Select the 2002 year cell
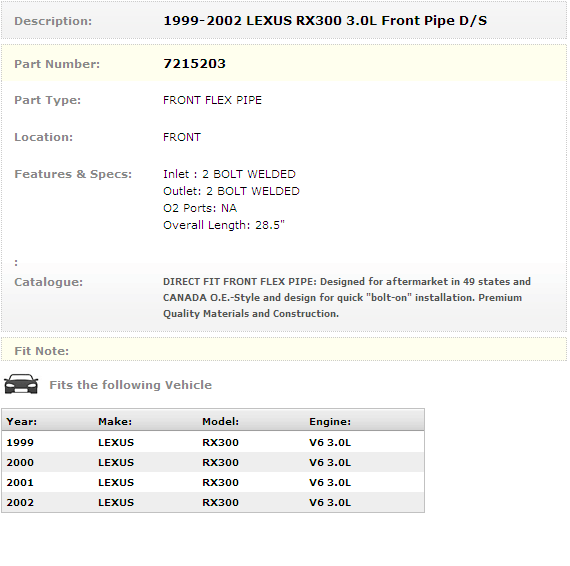This screenshot has width=570, height=566. [x=20, y=502]
